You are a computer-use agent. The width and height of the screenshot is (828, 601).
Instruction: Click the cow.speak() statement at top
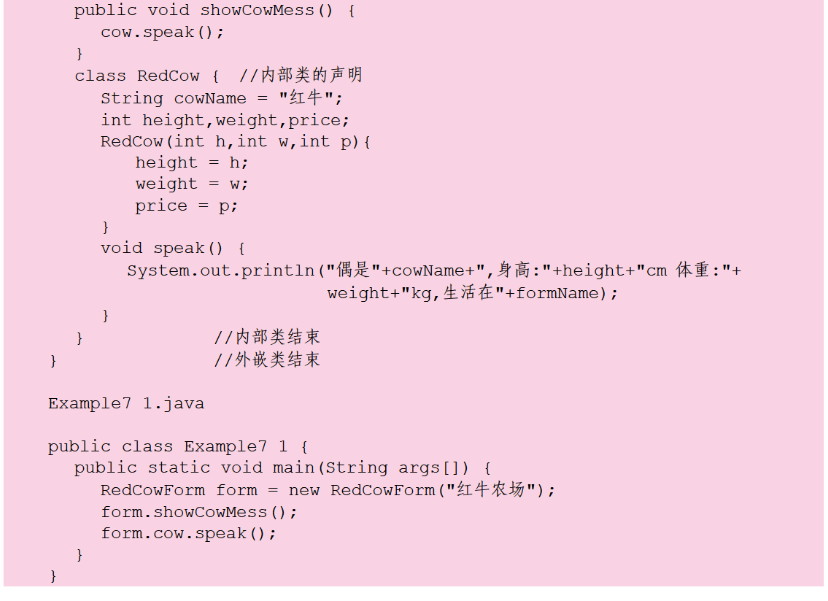(162, 32)
